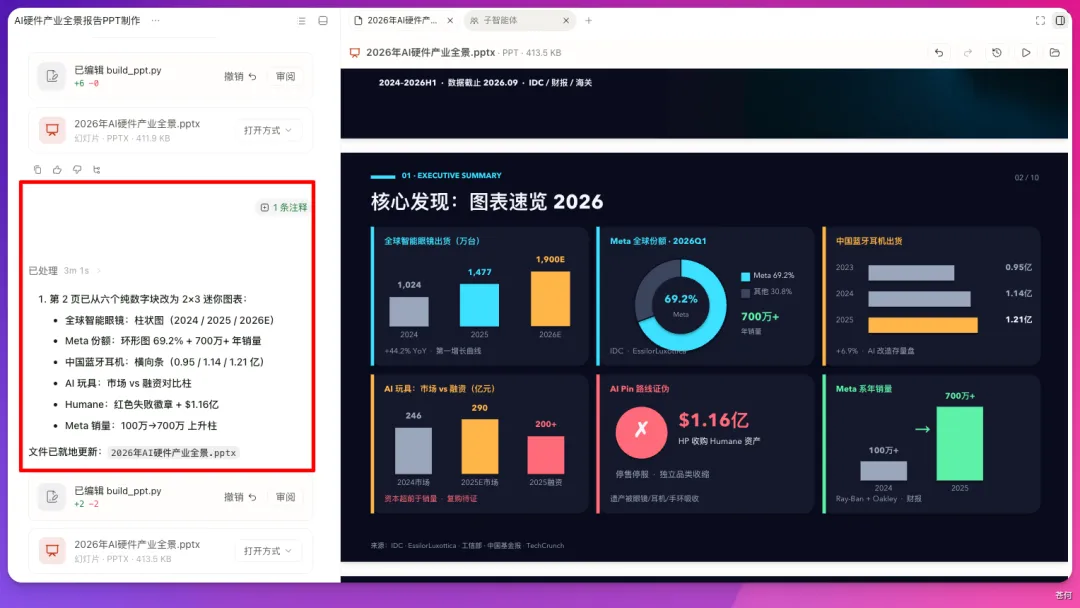
Task: Select the slide title 核心发现：图表速览 2026
Action: tap(487, 202)
